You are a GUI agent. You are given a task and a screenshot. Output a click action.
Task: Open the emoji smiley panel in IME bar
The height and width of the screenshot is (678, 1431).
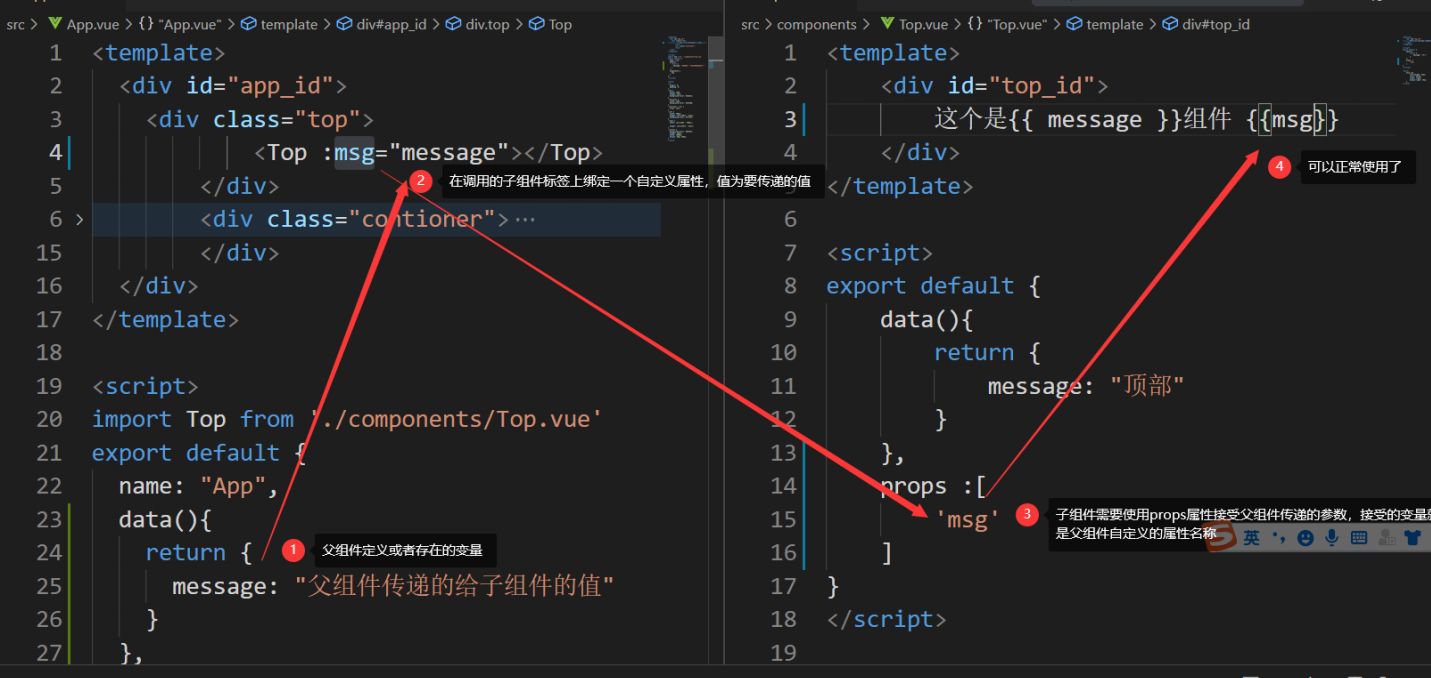point(1305,538)
